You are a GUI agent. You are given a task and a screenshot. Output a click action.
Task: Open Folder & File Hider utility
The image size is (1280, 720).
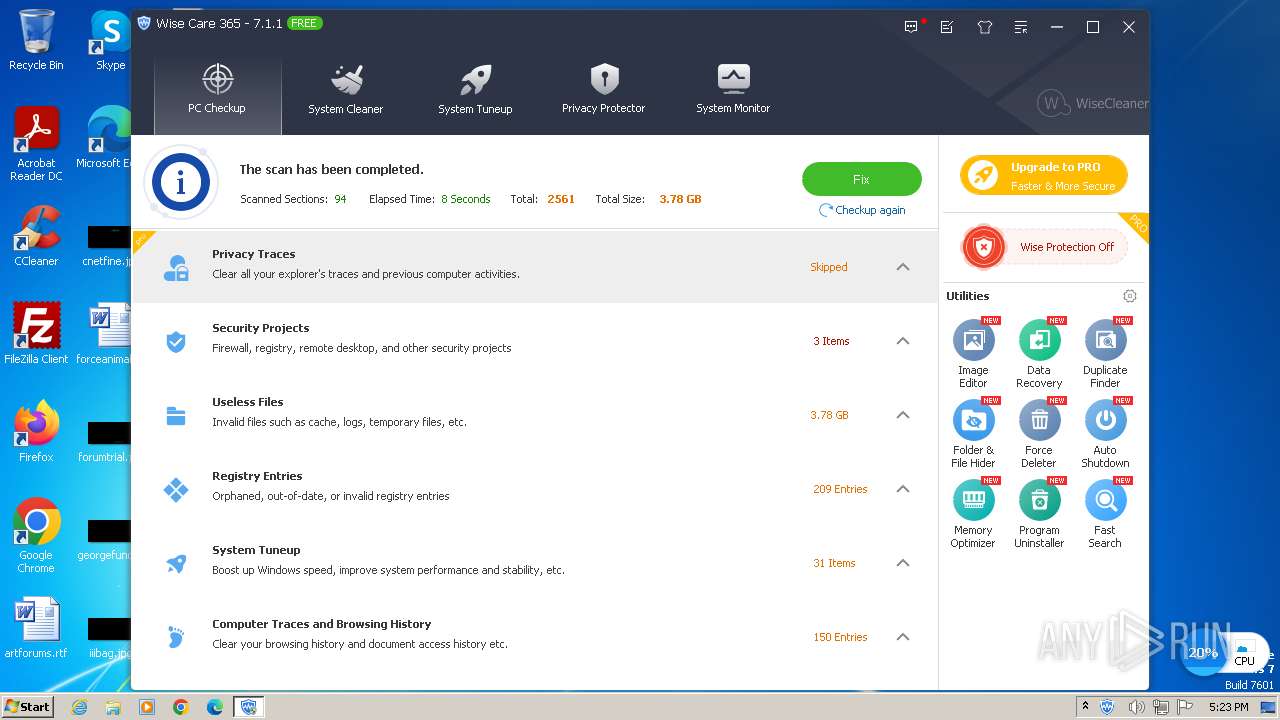tap(973, 434)
